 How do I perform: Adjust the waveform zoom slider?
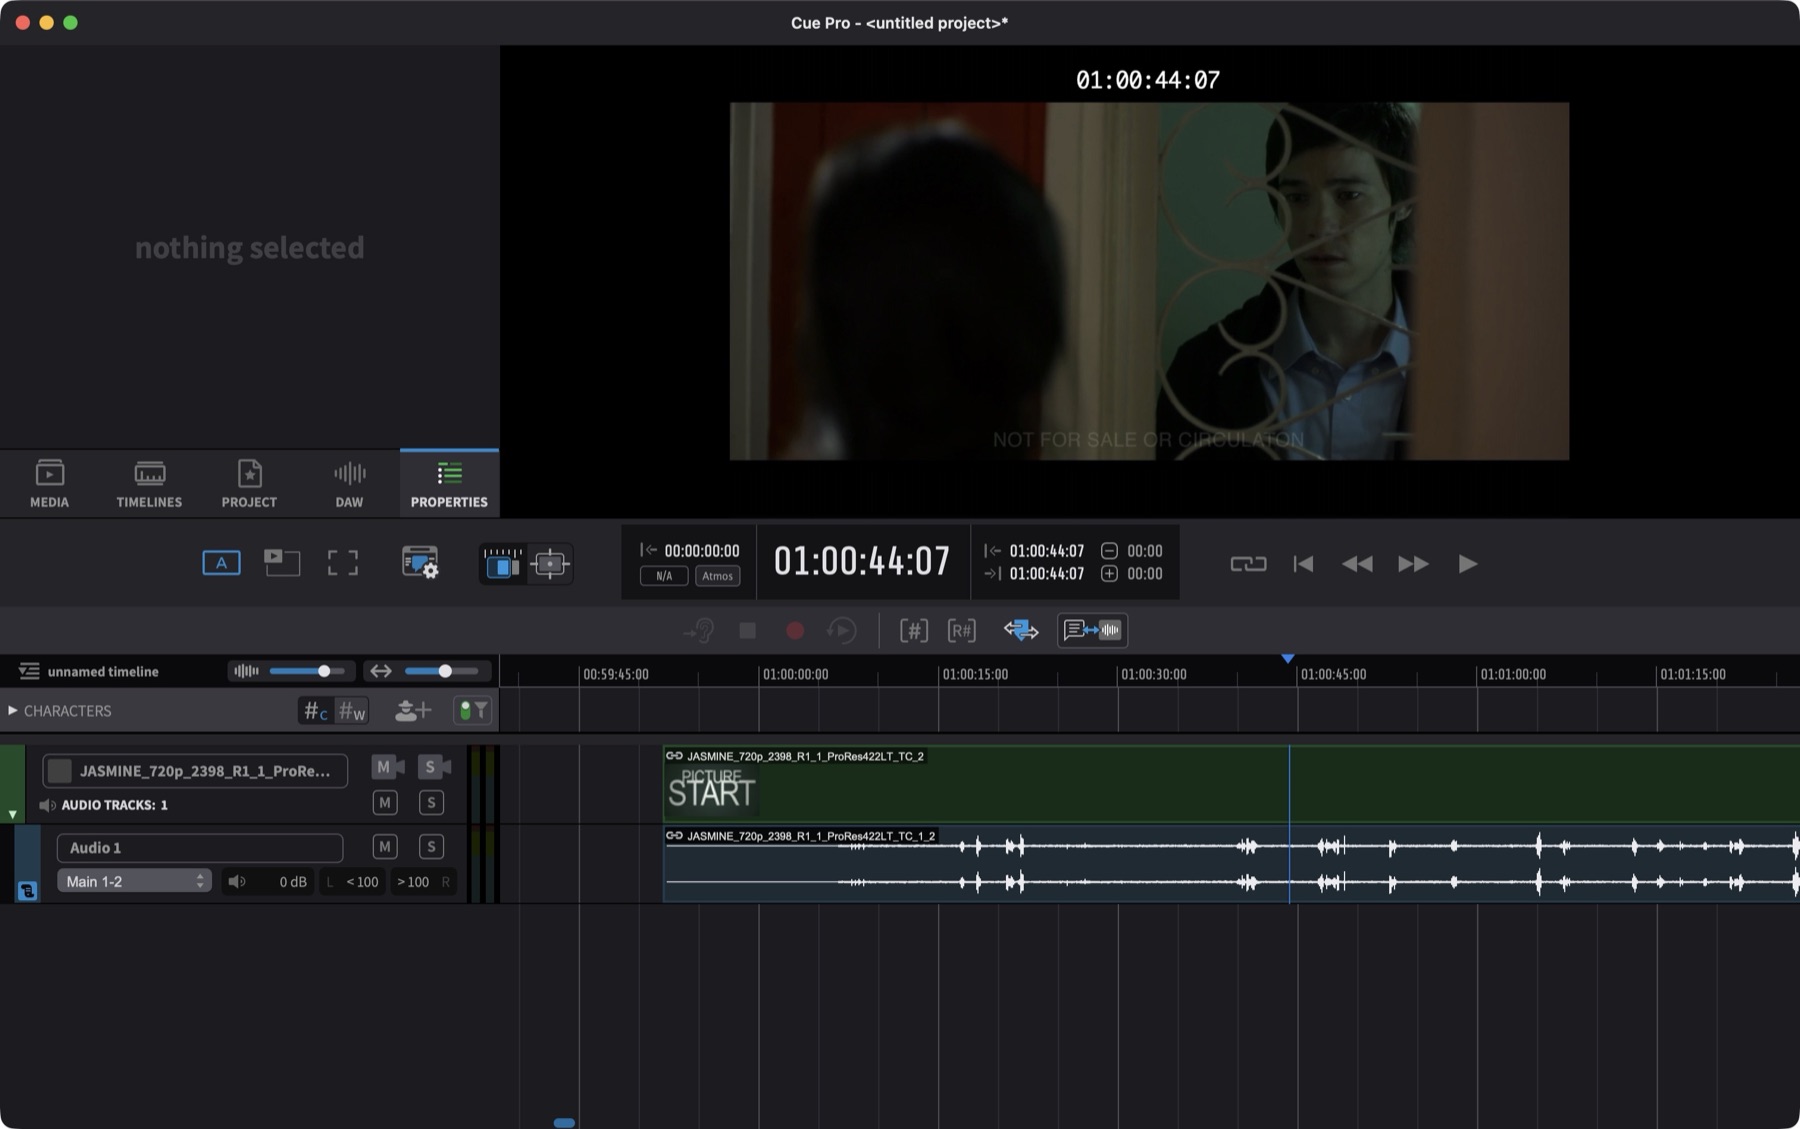[308, 671]
